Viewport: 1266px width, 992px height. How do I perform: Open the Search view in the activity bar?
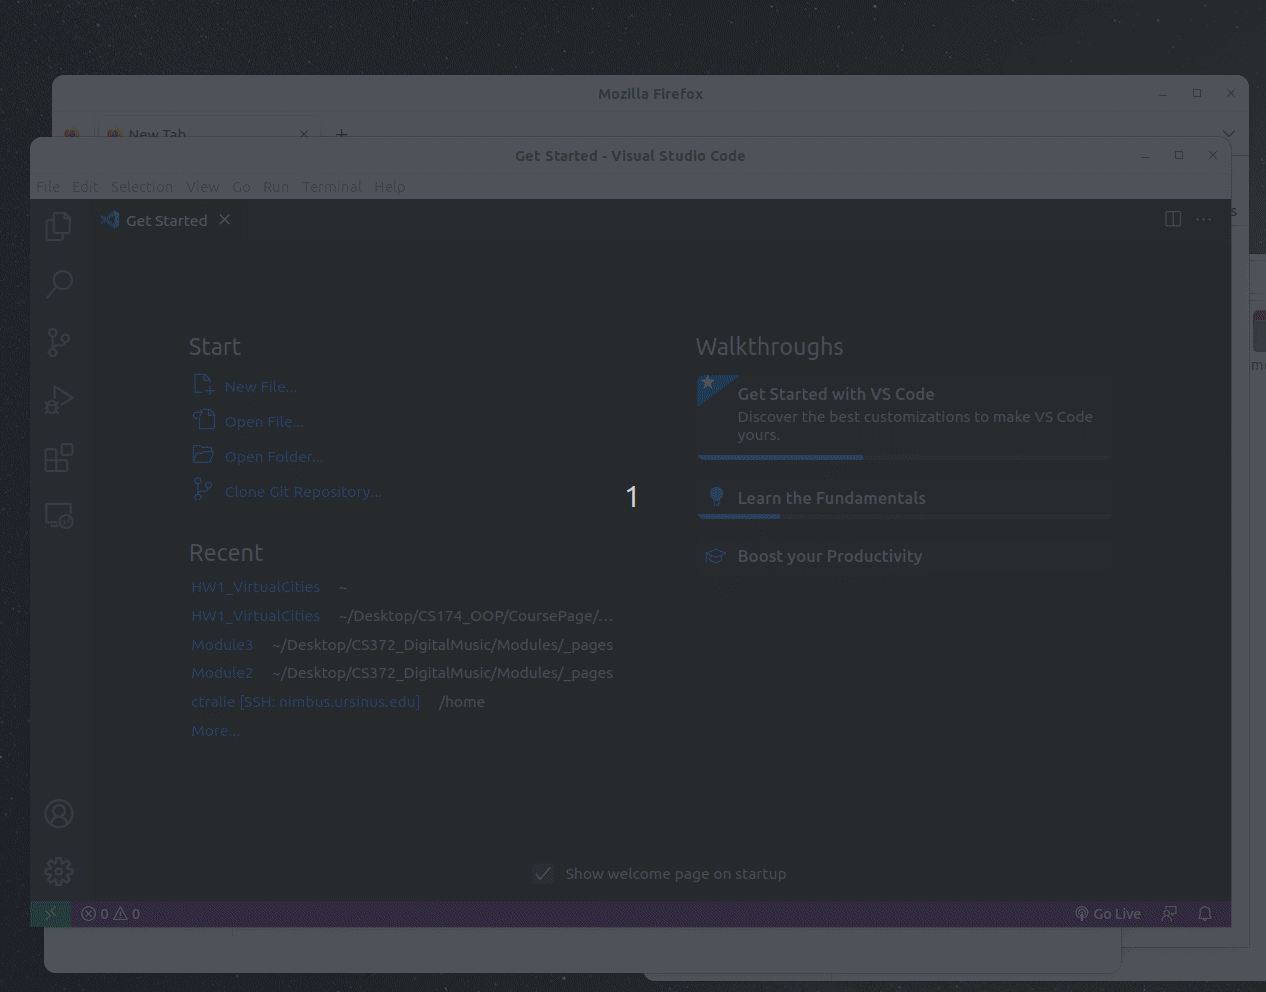(59, 285)
